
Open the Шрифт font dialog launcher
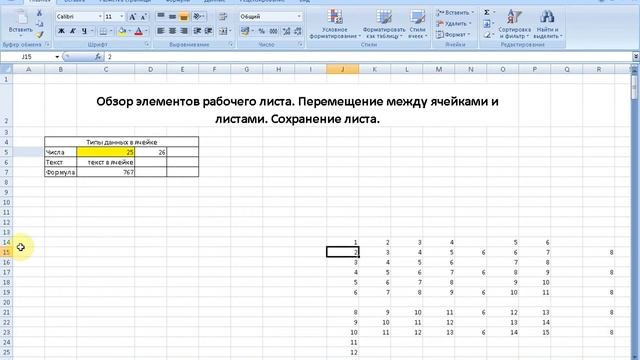click(147, 44)
